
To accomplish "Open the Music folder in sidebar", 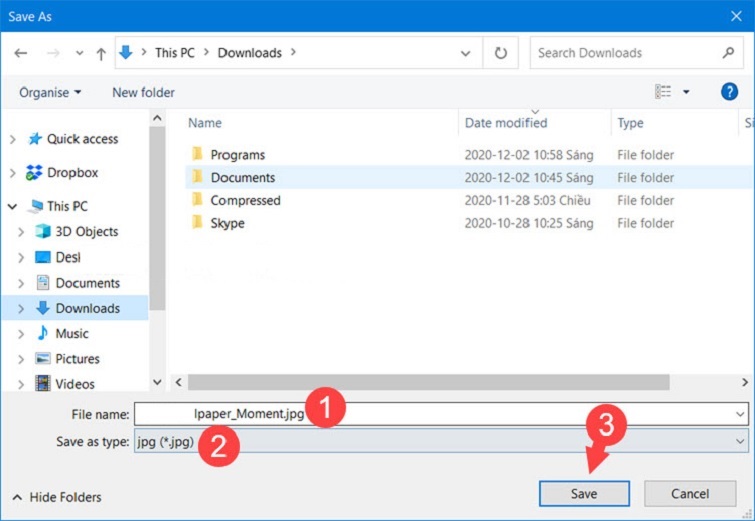I will pyautogui.click(x=71, y=333).
